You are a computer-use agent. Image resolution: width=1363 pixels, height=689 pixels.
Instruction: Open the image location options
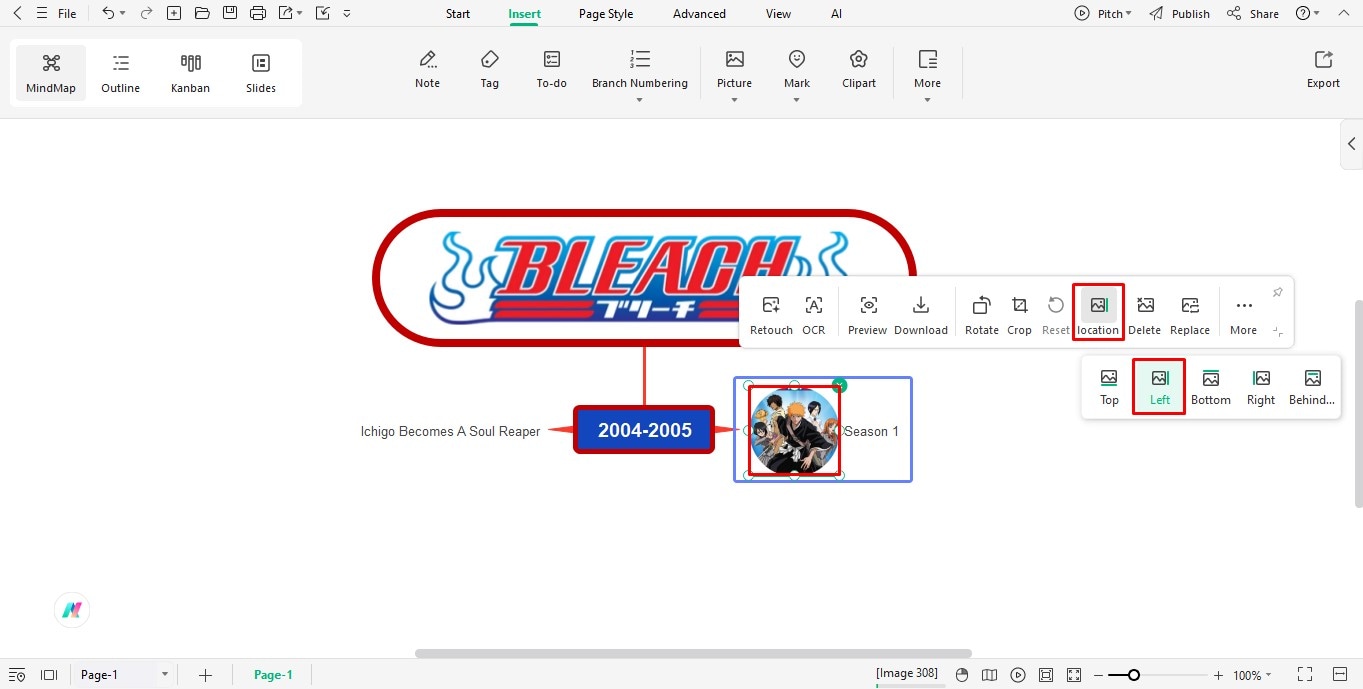[1098, 313]
